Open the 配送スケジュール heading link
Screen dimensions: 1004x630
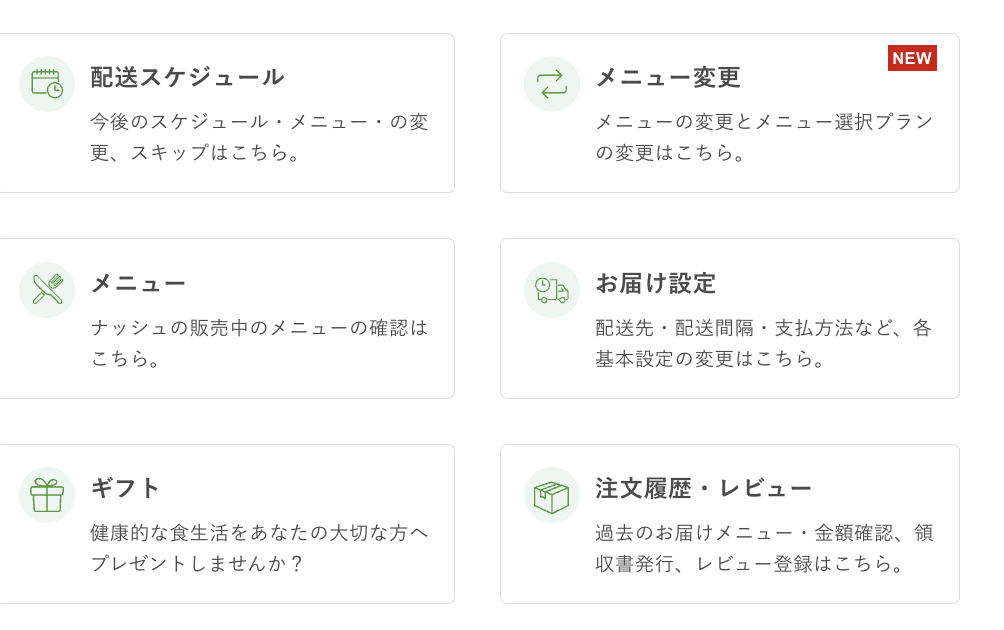187,77
